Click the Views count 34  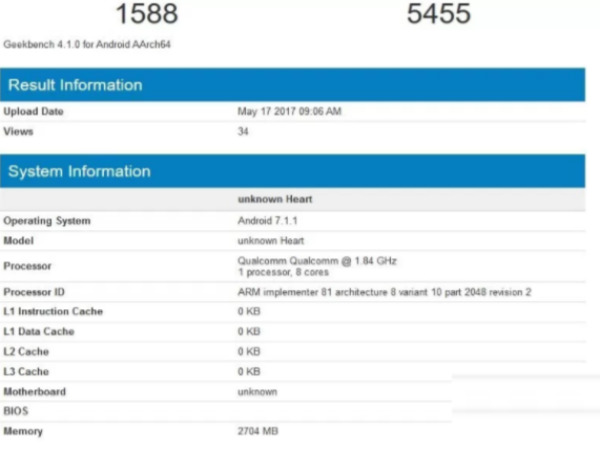[243, 132]
